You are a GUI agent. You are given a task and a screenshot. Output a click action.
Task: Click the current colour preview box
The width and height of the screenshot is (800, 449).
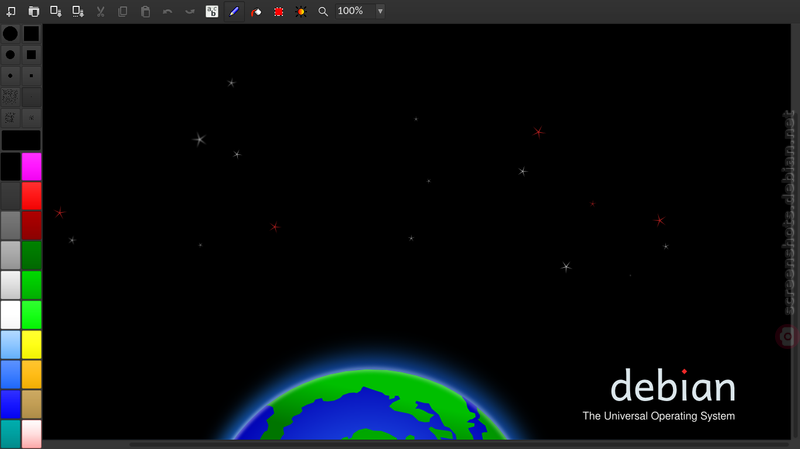(21, 140)
